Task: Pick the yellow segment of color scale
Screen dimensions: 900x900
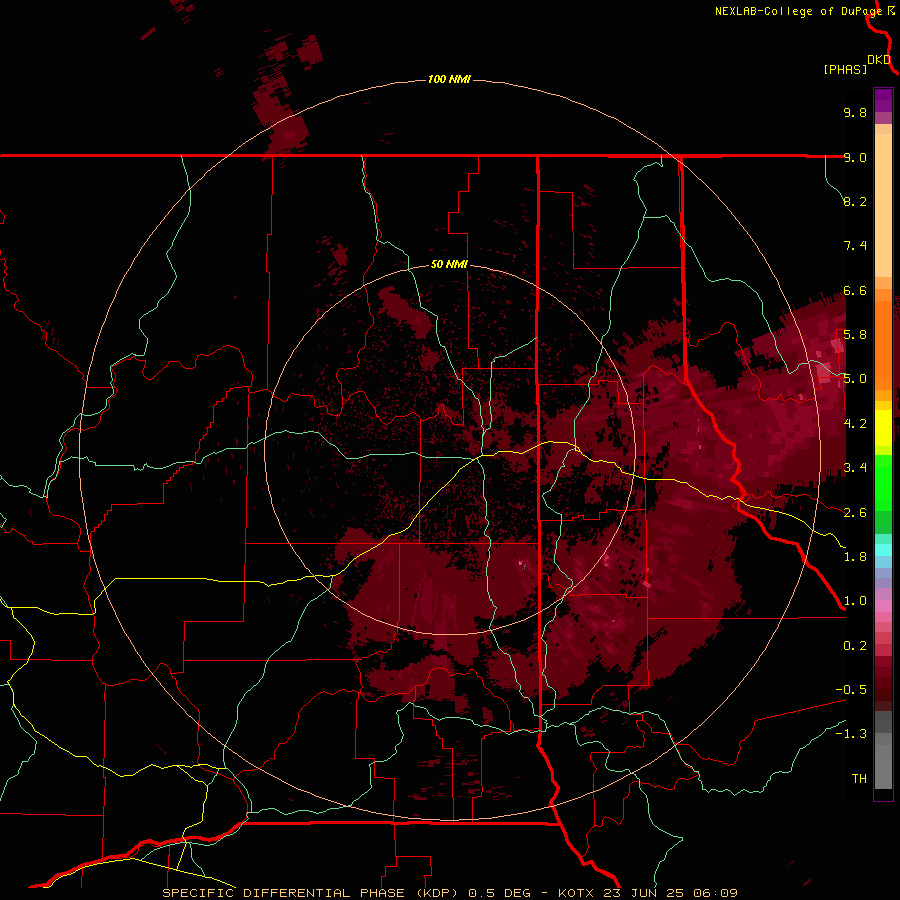Action: pyautogui.click(x=883, y=428)
